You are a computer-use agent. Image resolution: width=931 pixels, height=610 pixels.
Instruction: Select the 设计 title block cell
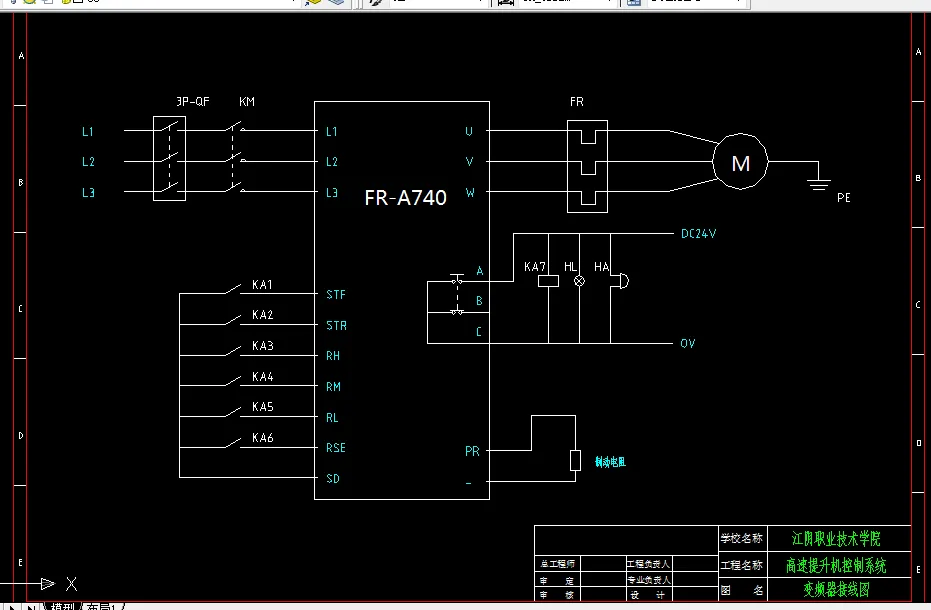coord(649,595)
